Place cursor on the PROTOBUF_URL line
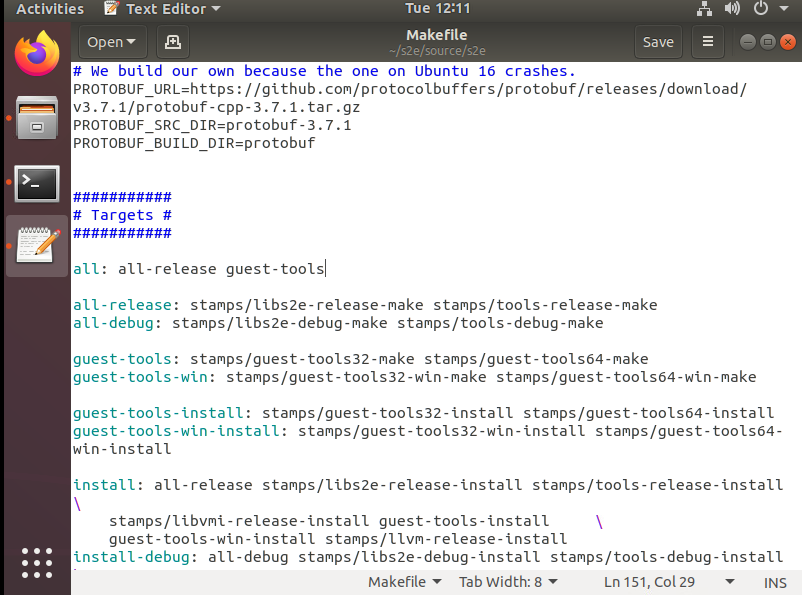This screenshot has height=595, width=802. [409, 89]
